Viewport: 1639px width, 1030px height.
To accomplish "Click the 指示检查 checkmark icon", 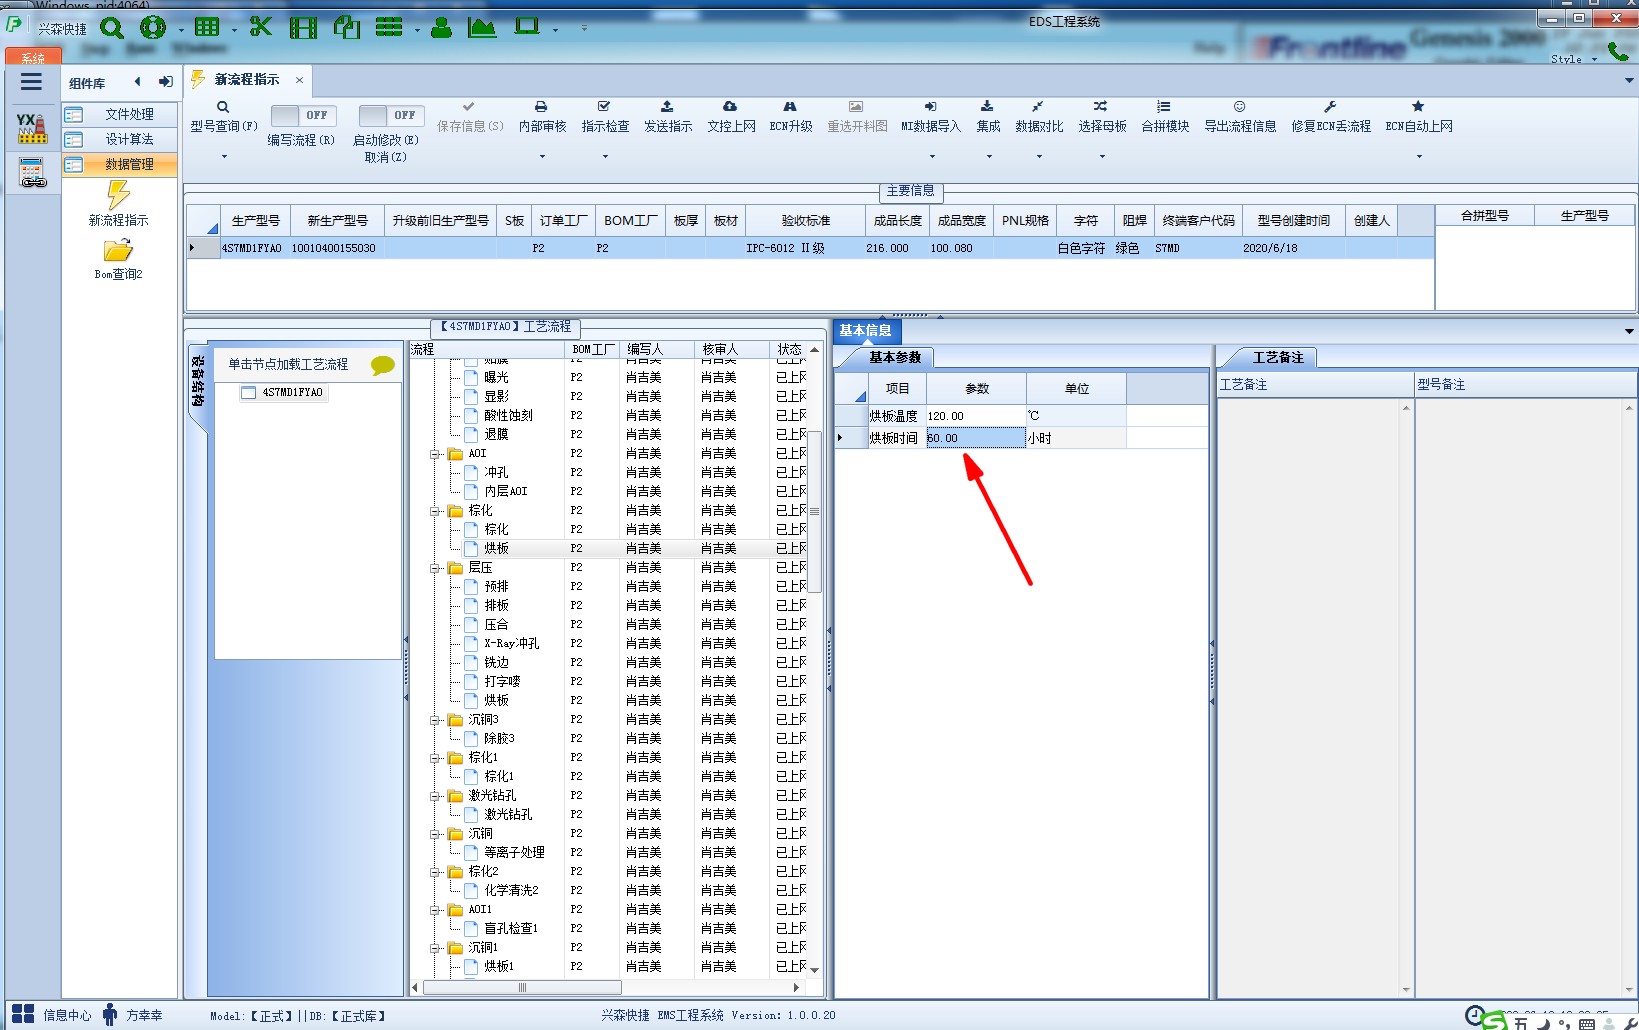I will tap(604, 106).
